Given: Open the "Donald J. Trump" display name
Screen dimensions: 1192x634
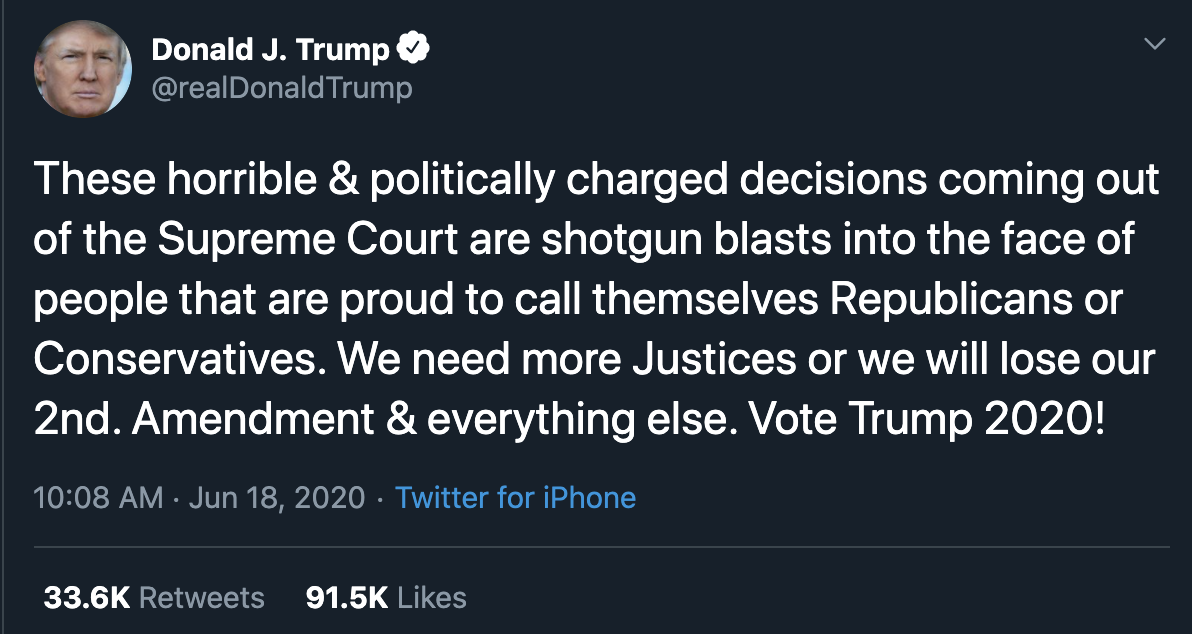Looking at the screenshot, I should click(269, 49).
